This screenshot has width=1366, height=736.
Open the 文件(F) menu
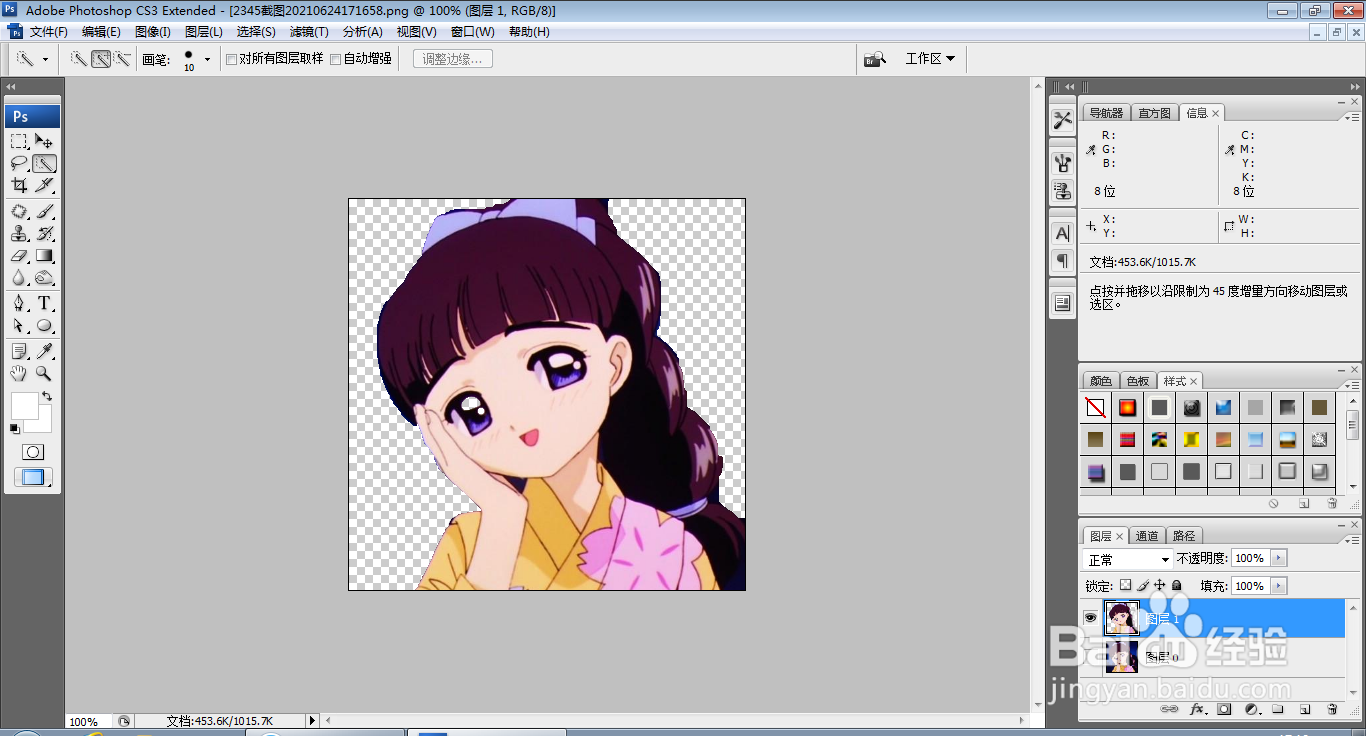48,32
